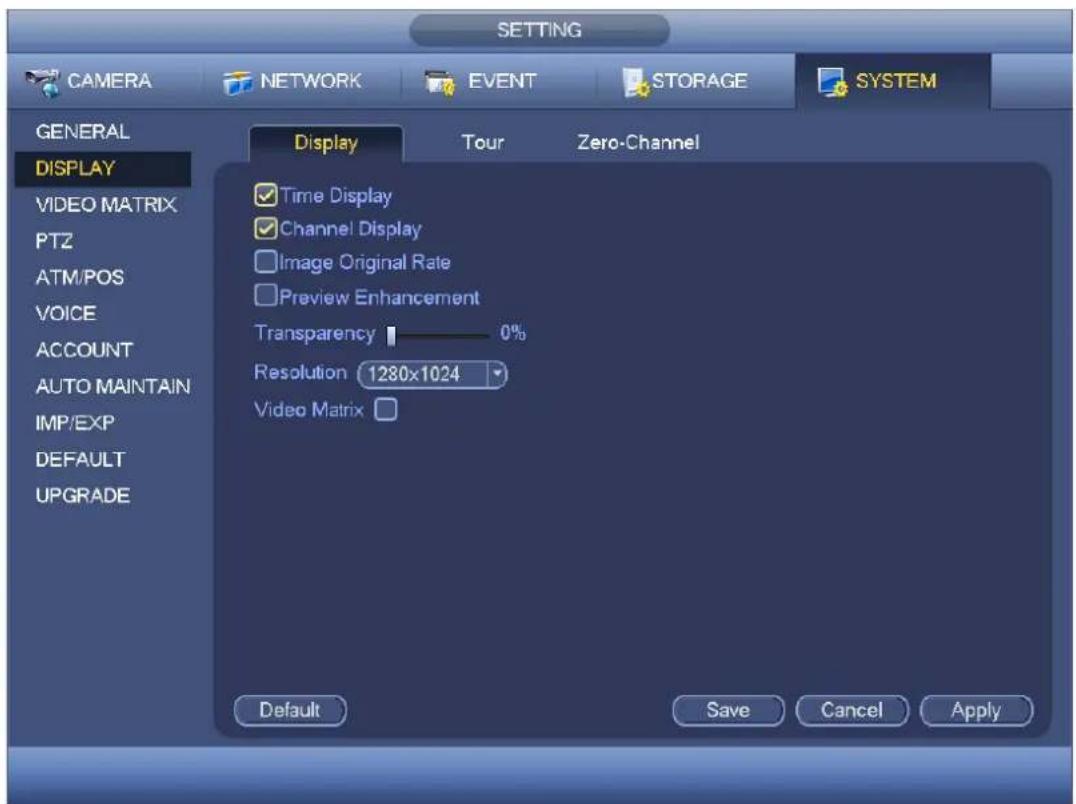Enable Image Original Rate

point(265,261)
